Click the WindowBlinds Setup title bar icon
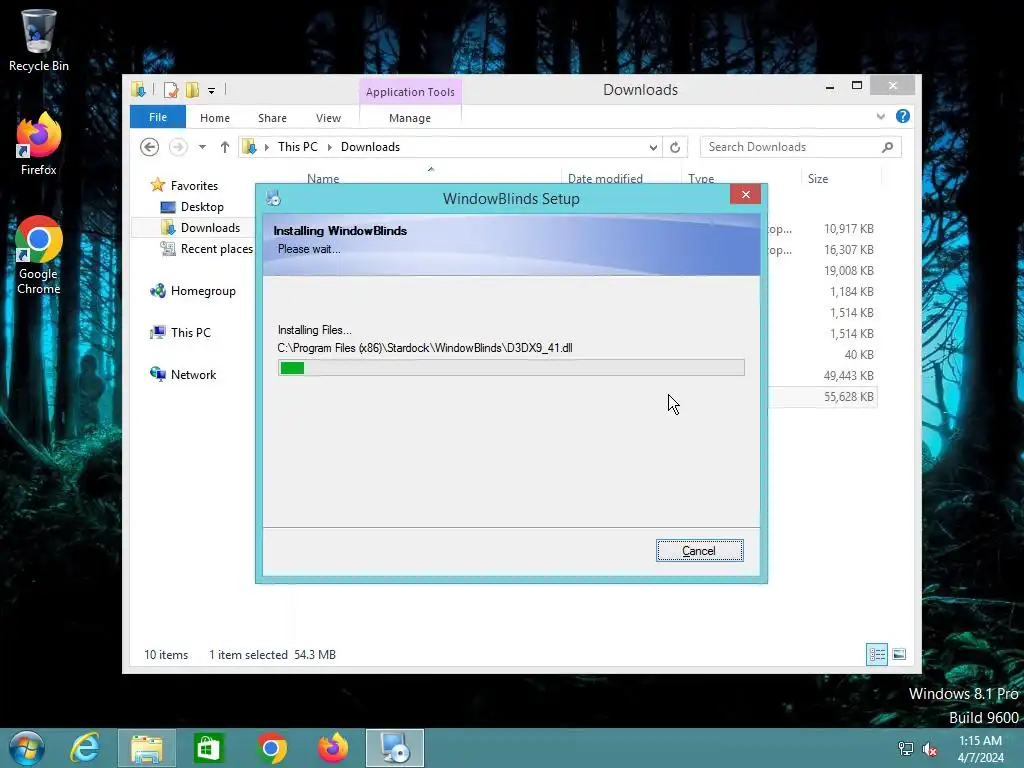 pos(274,198)
